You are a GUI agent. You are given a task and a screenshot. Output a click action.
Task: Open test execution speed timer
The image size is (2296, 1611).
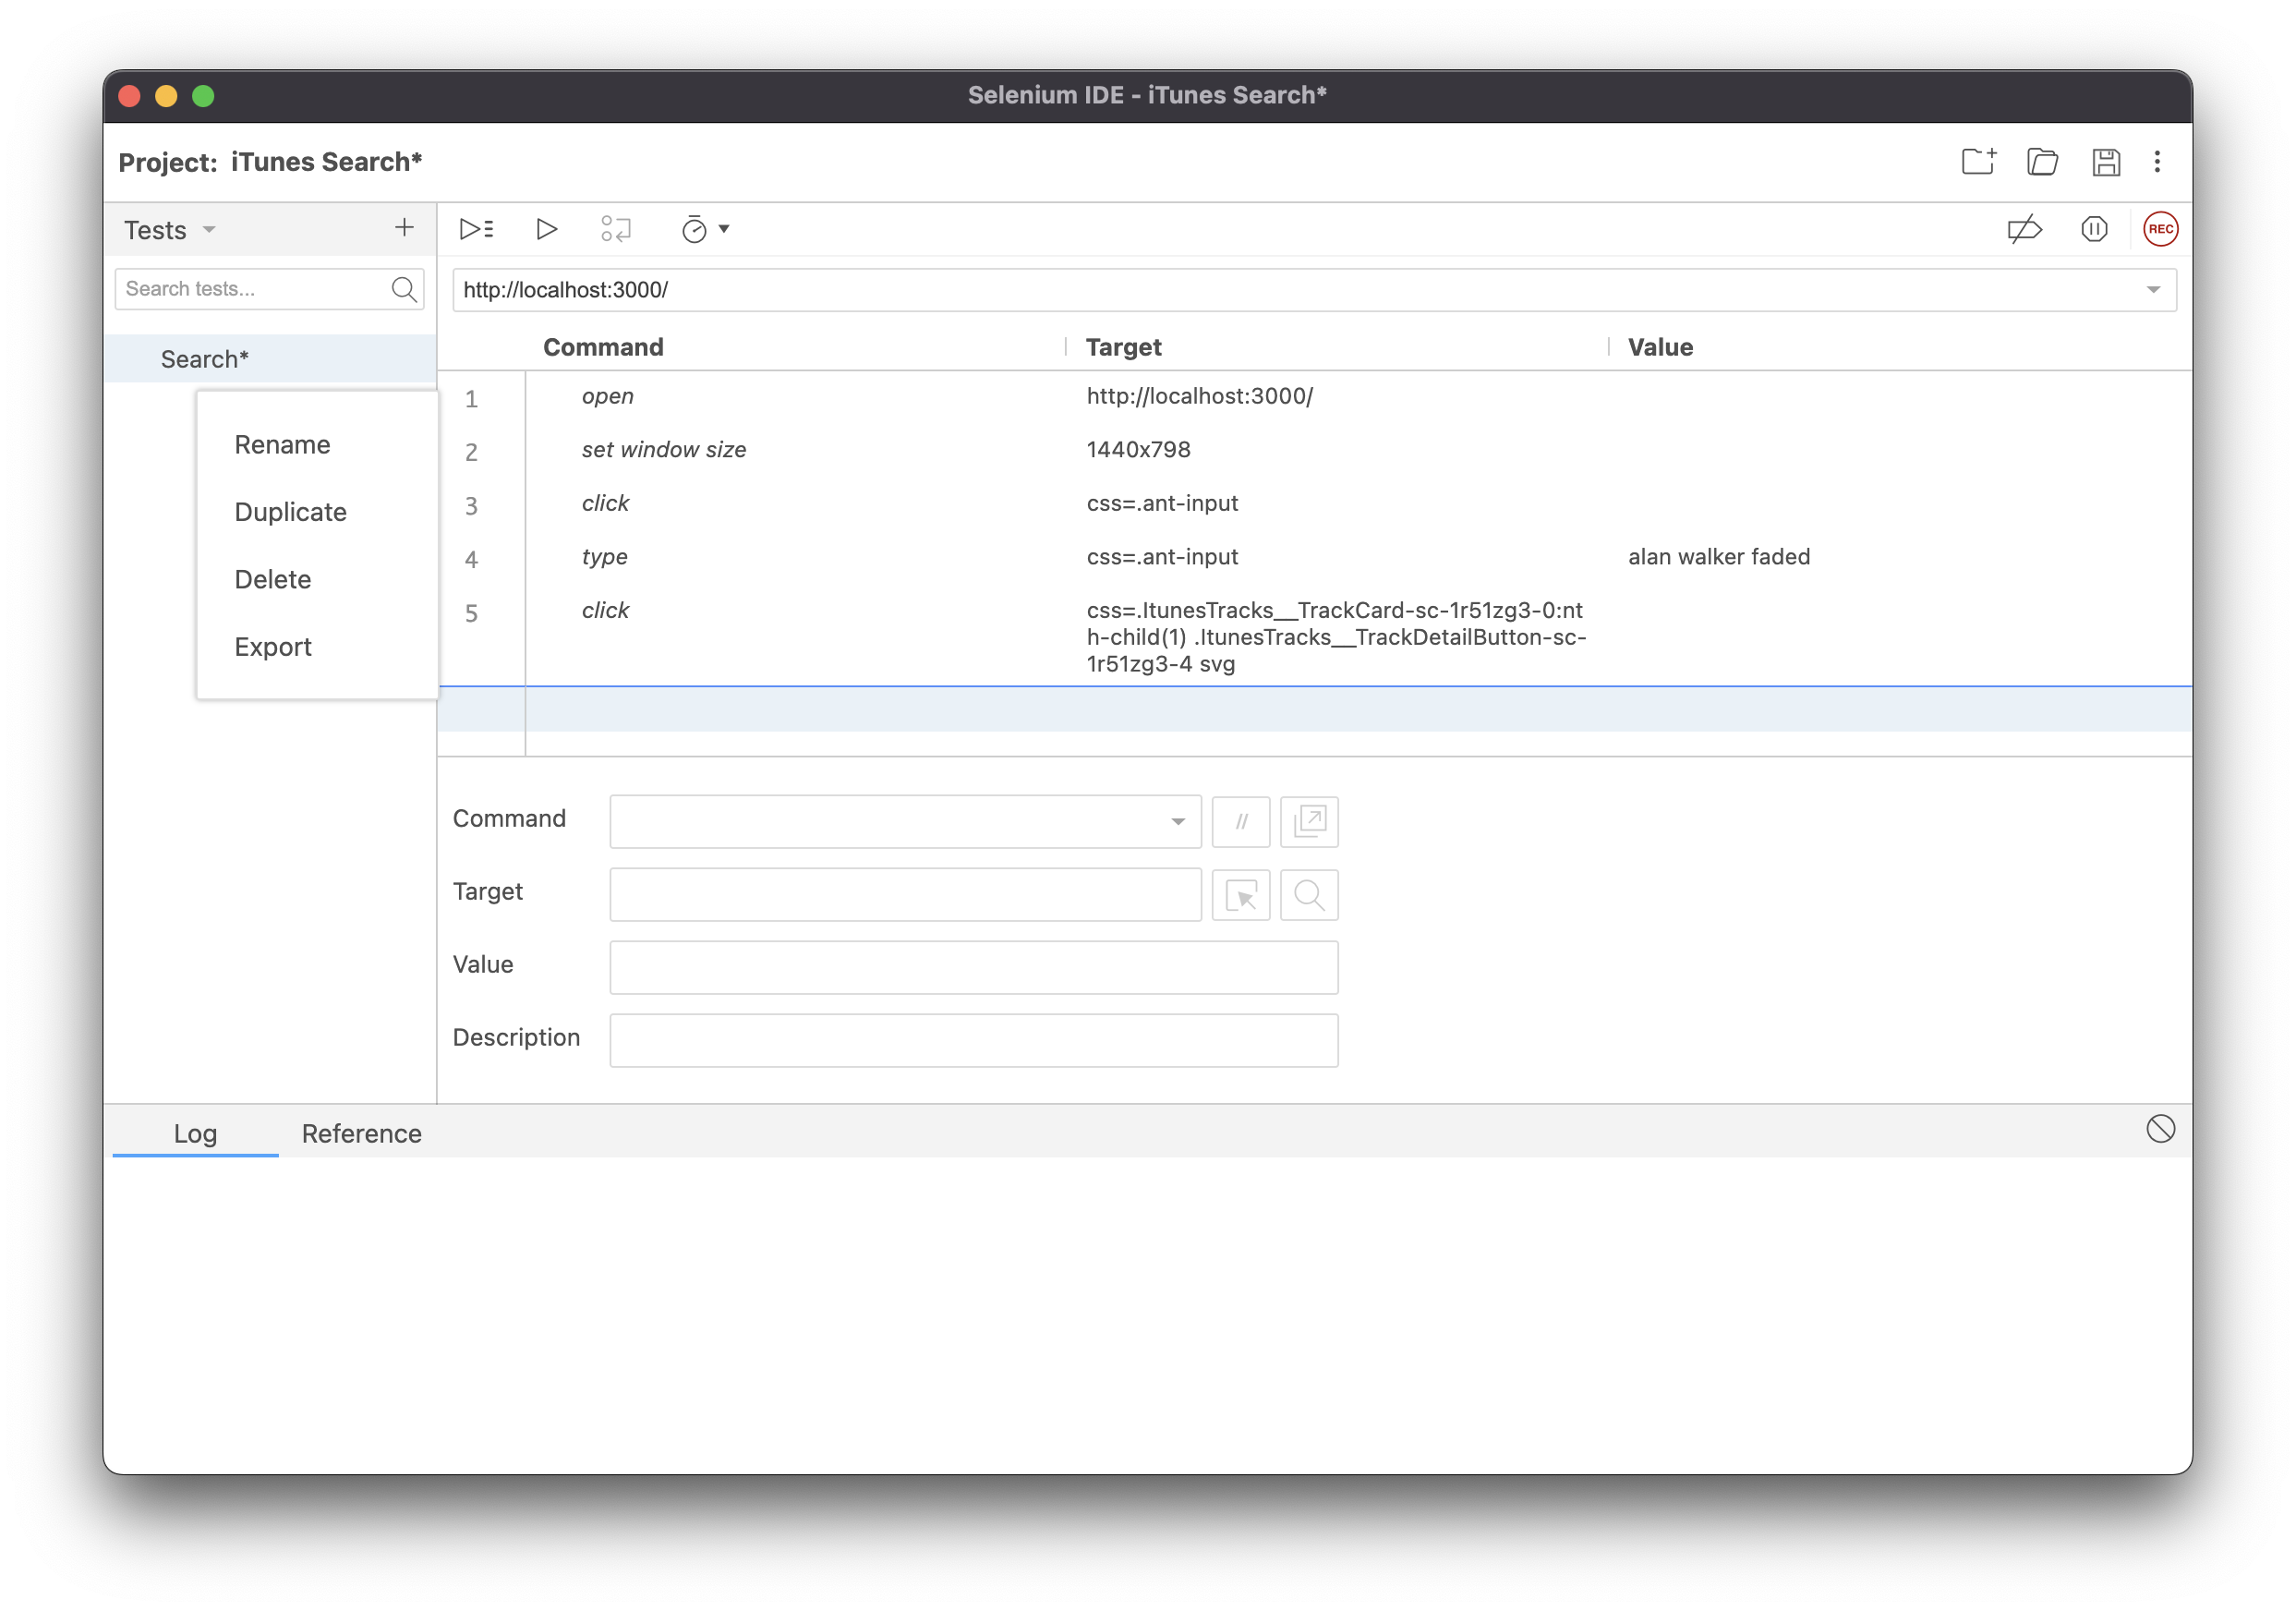[705, 229]
